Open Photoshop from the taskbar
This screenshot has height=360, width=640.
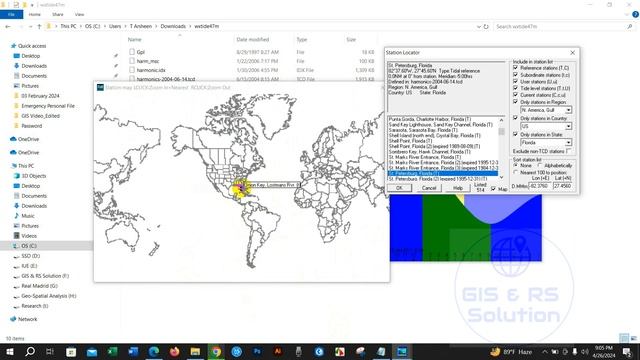point(257,351)
